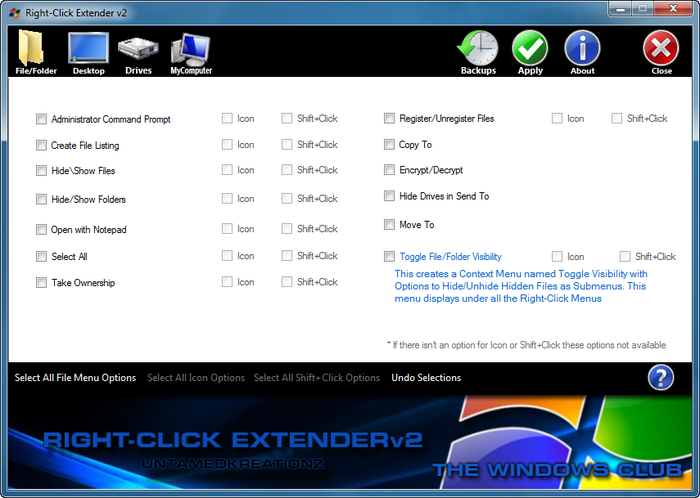Screen dimensions: 700x498
Task: Enable Toggle File/Folder Visibility checkbox
Action: (389, 257)
